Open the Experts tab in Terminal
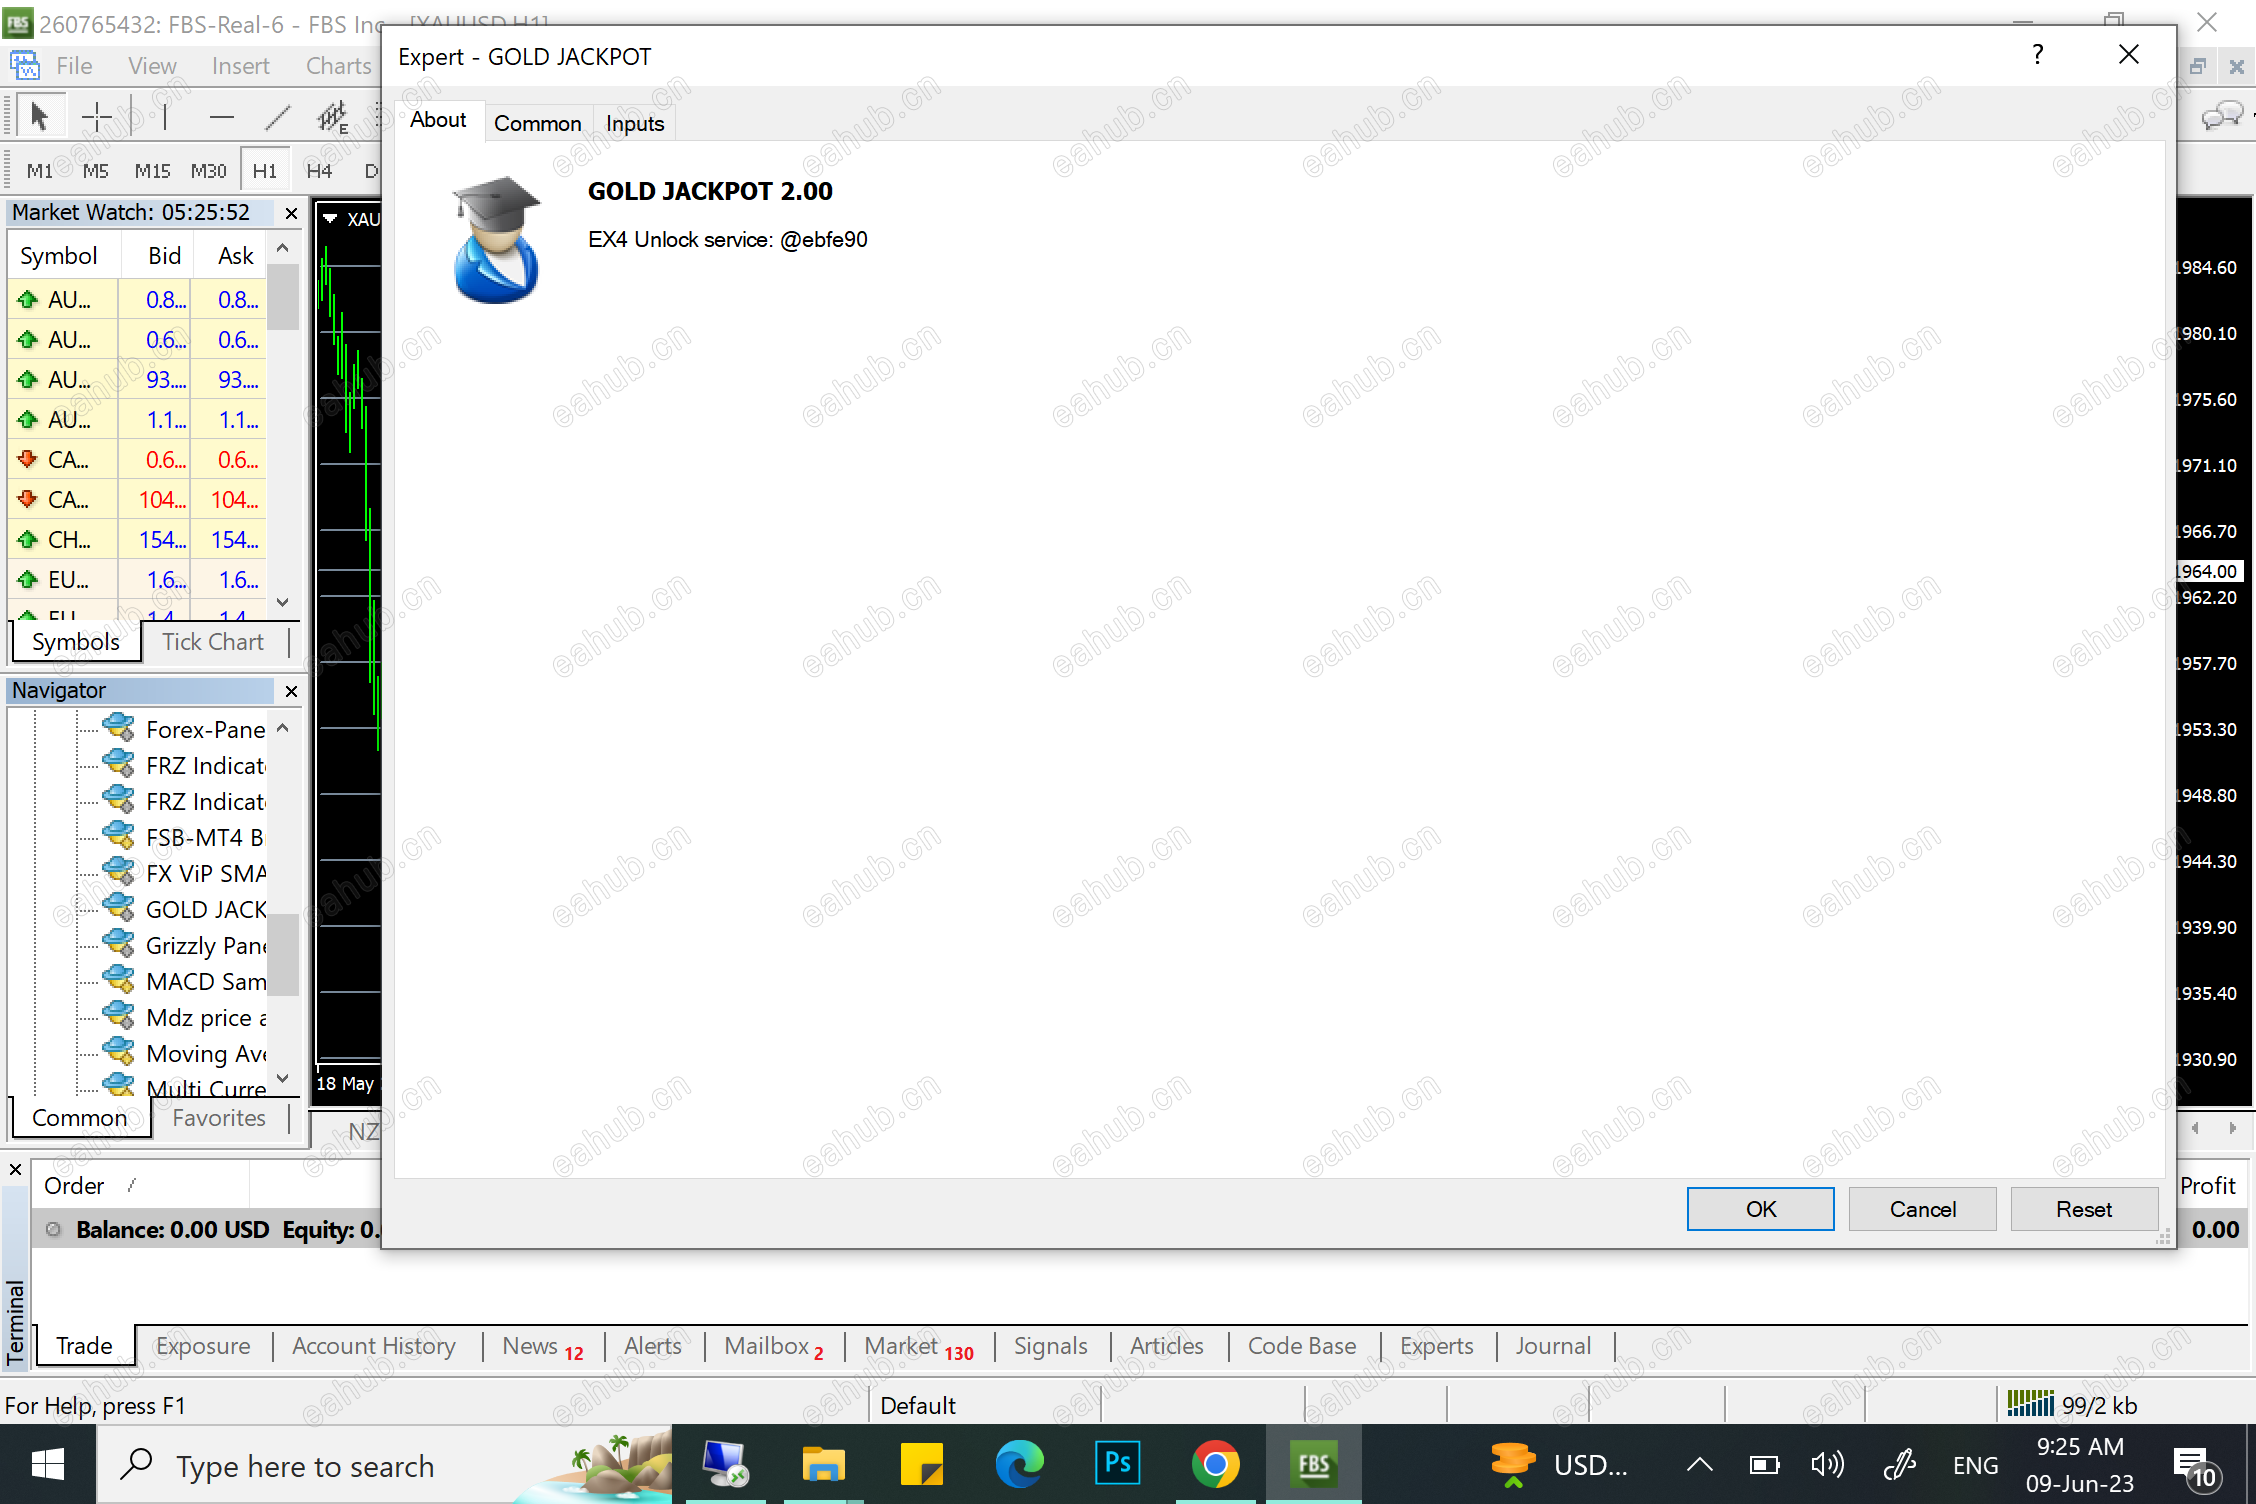The width and height of the screenshot is (2256, 1504). (x=1437, y=1346)
